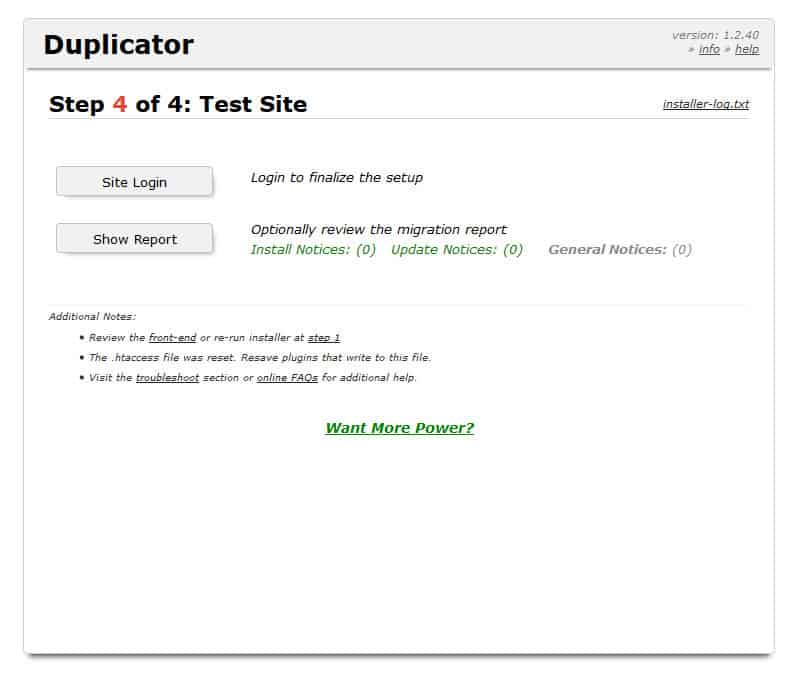Click the Want More Power? link

[400, 427]
